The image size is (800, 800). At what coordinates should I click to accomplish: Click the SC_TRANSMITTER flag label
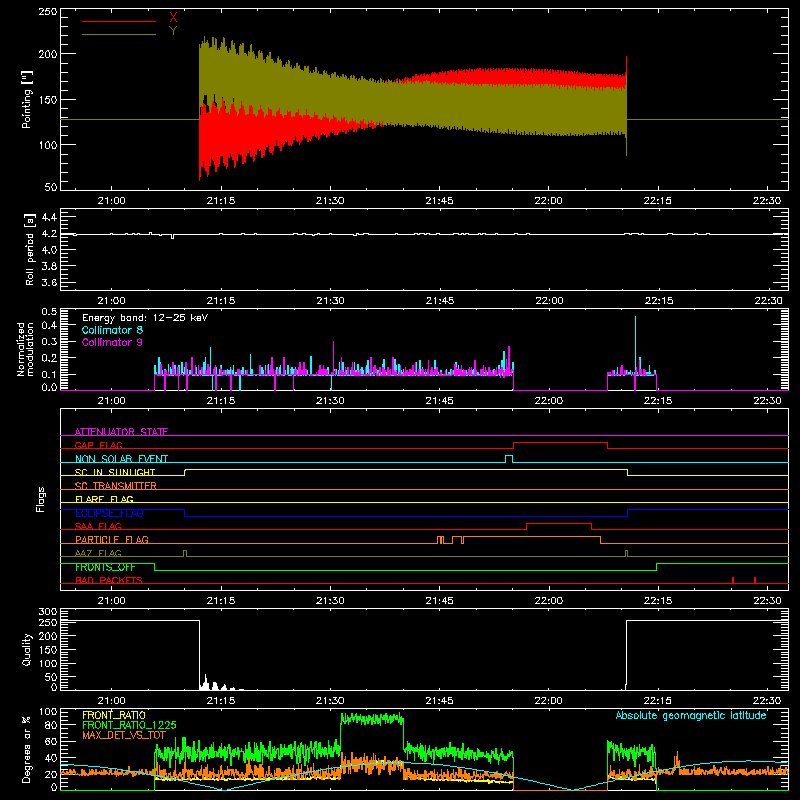[116, 486]
